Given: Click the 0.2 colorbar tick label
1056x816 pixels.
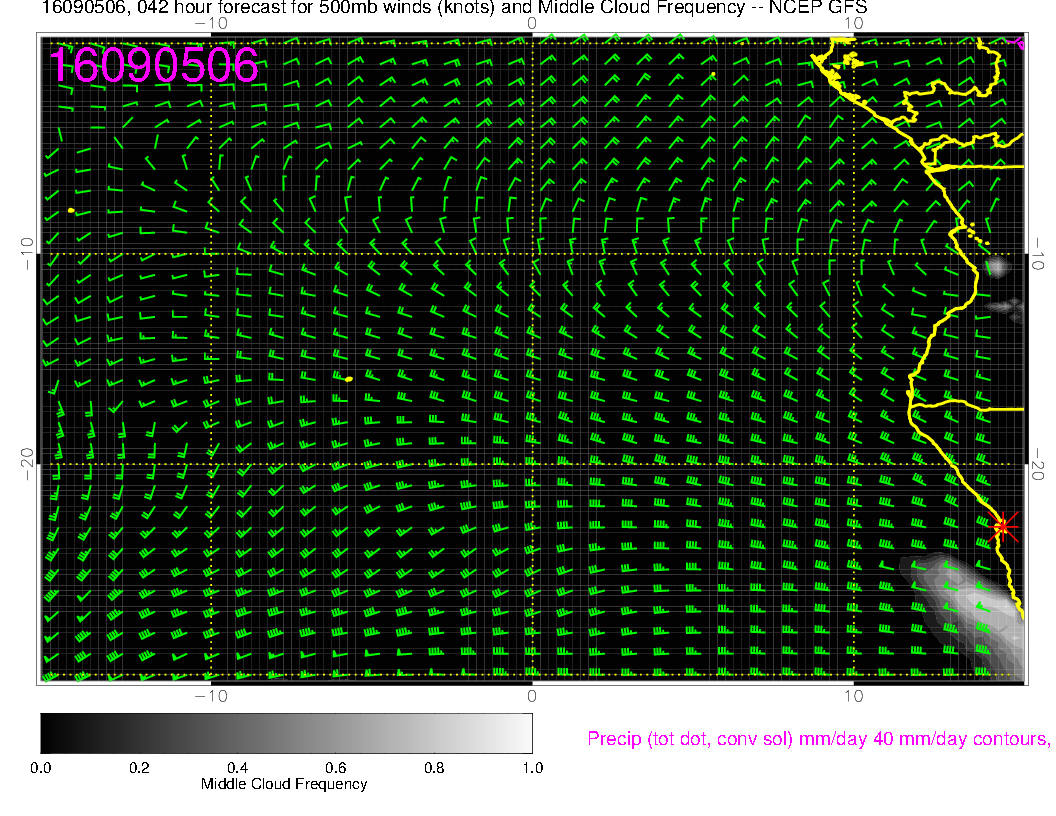Looking at the screenshot, I should tap(139, 768).
